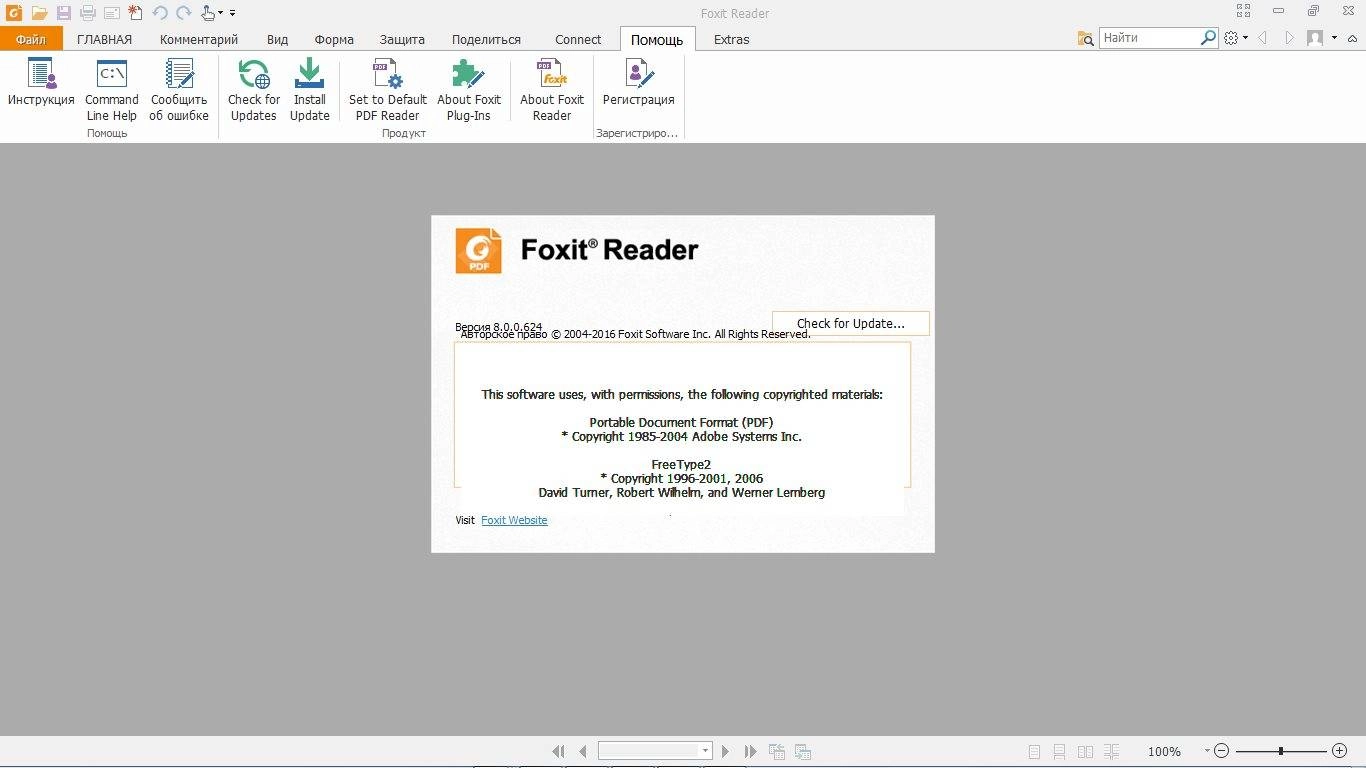Viewport: 1366px width, 768px height.
Task: Switch to the Защита tab
Action: click(x=402, y=39)
